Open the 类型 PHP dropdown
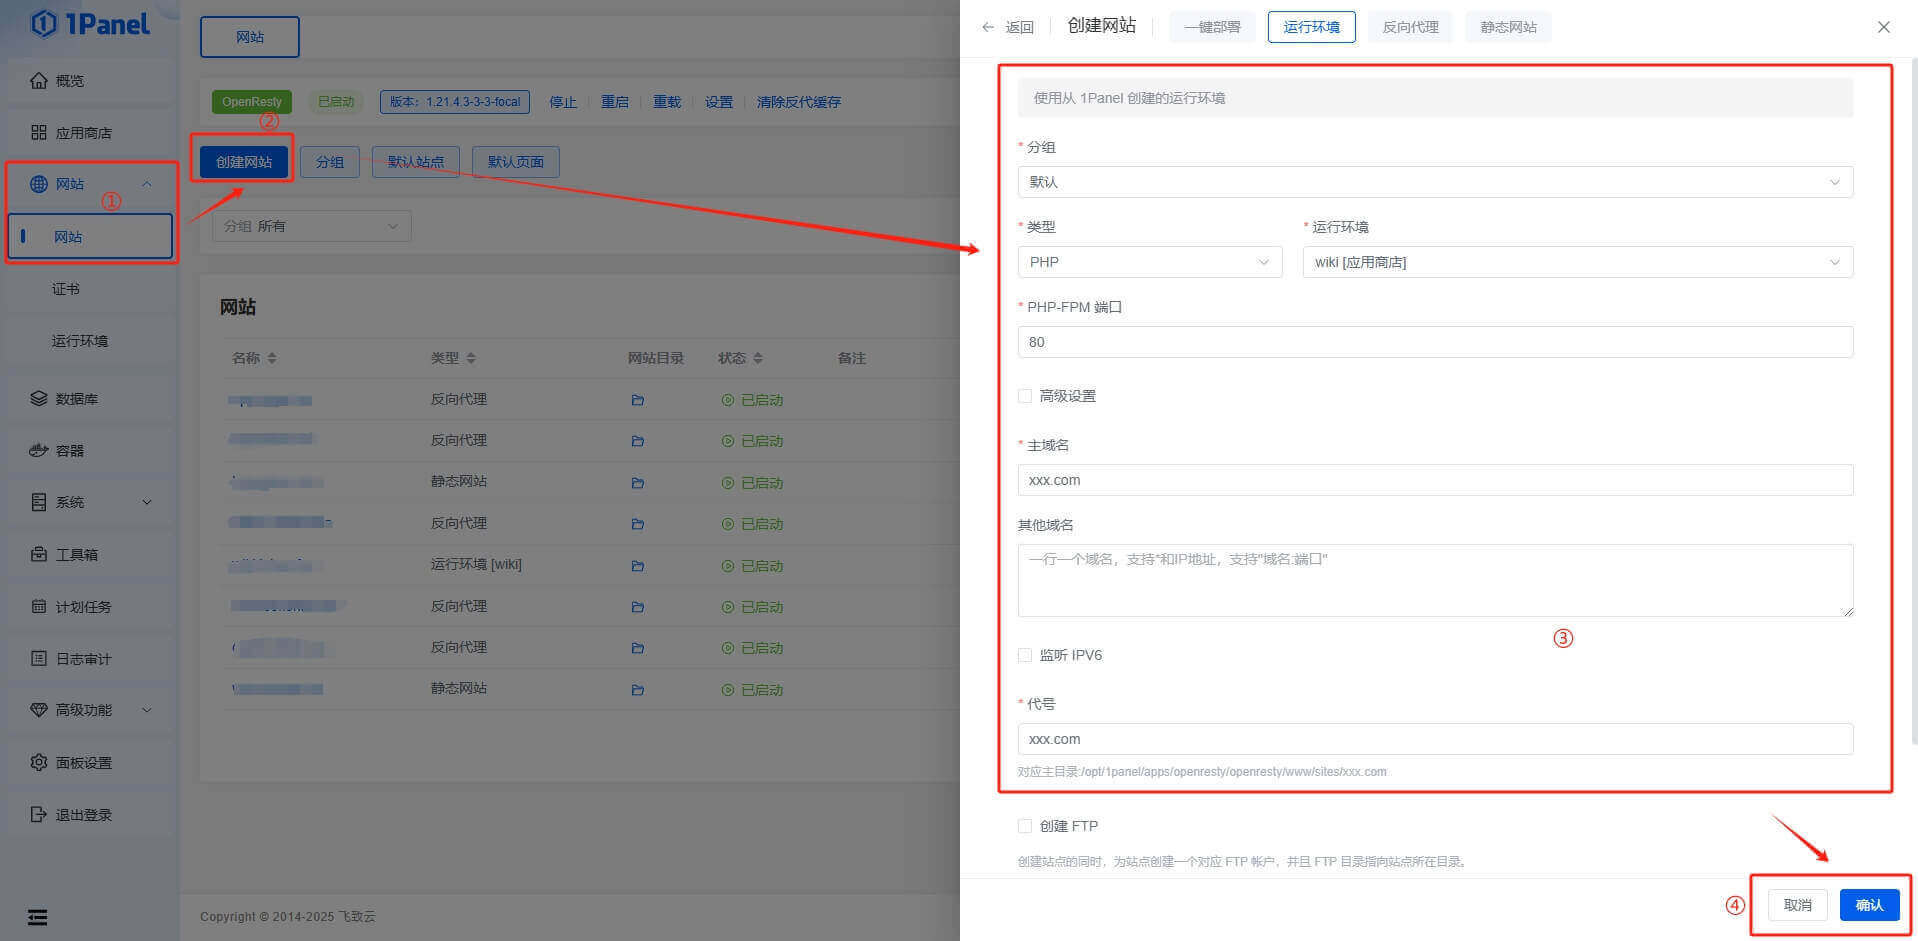1918x941 pixels. pyautogui.click(x=1149, y=262)
